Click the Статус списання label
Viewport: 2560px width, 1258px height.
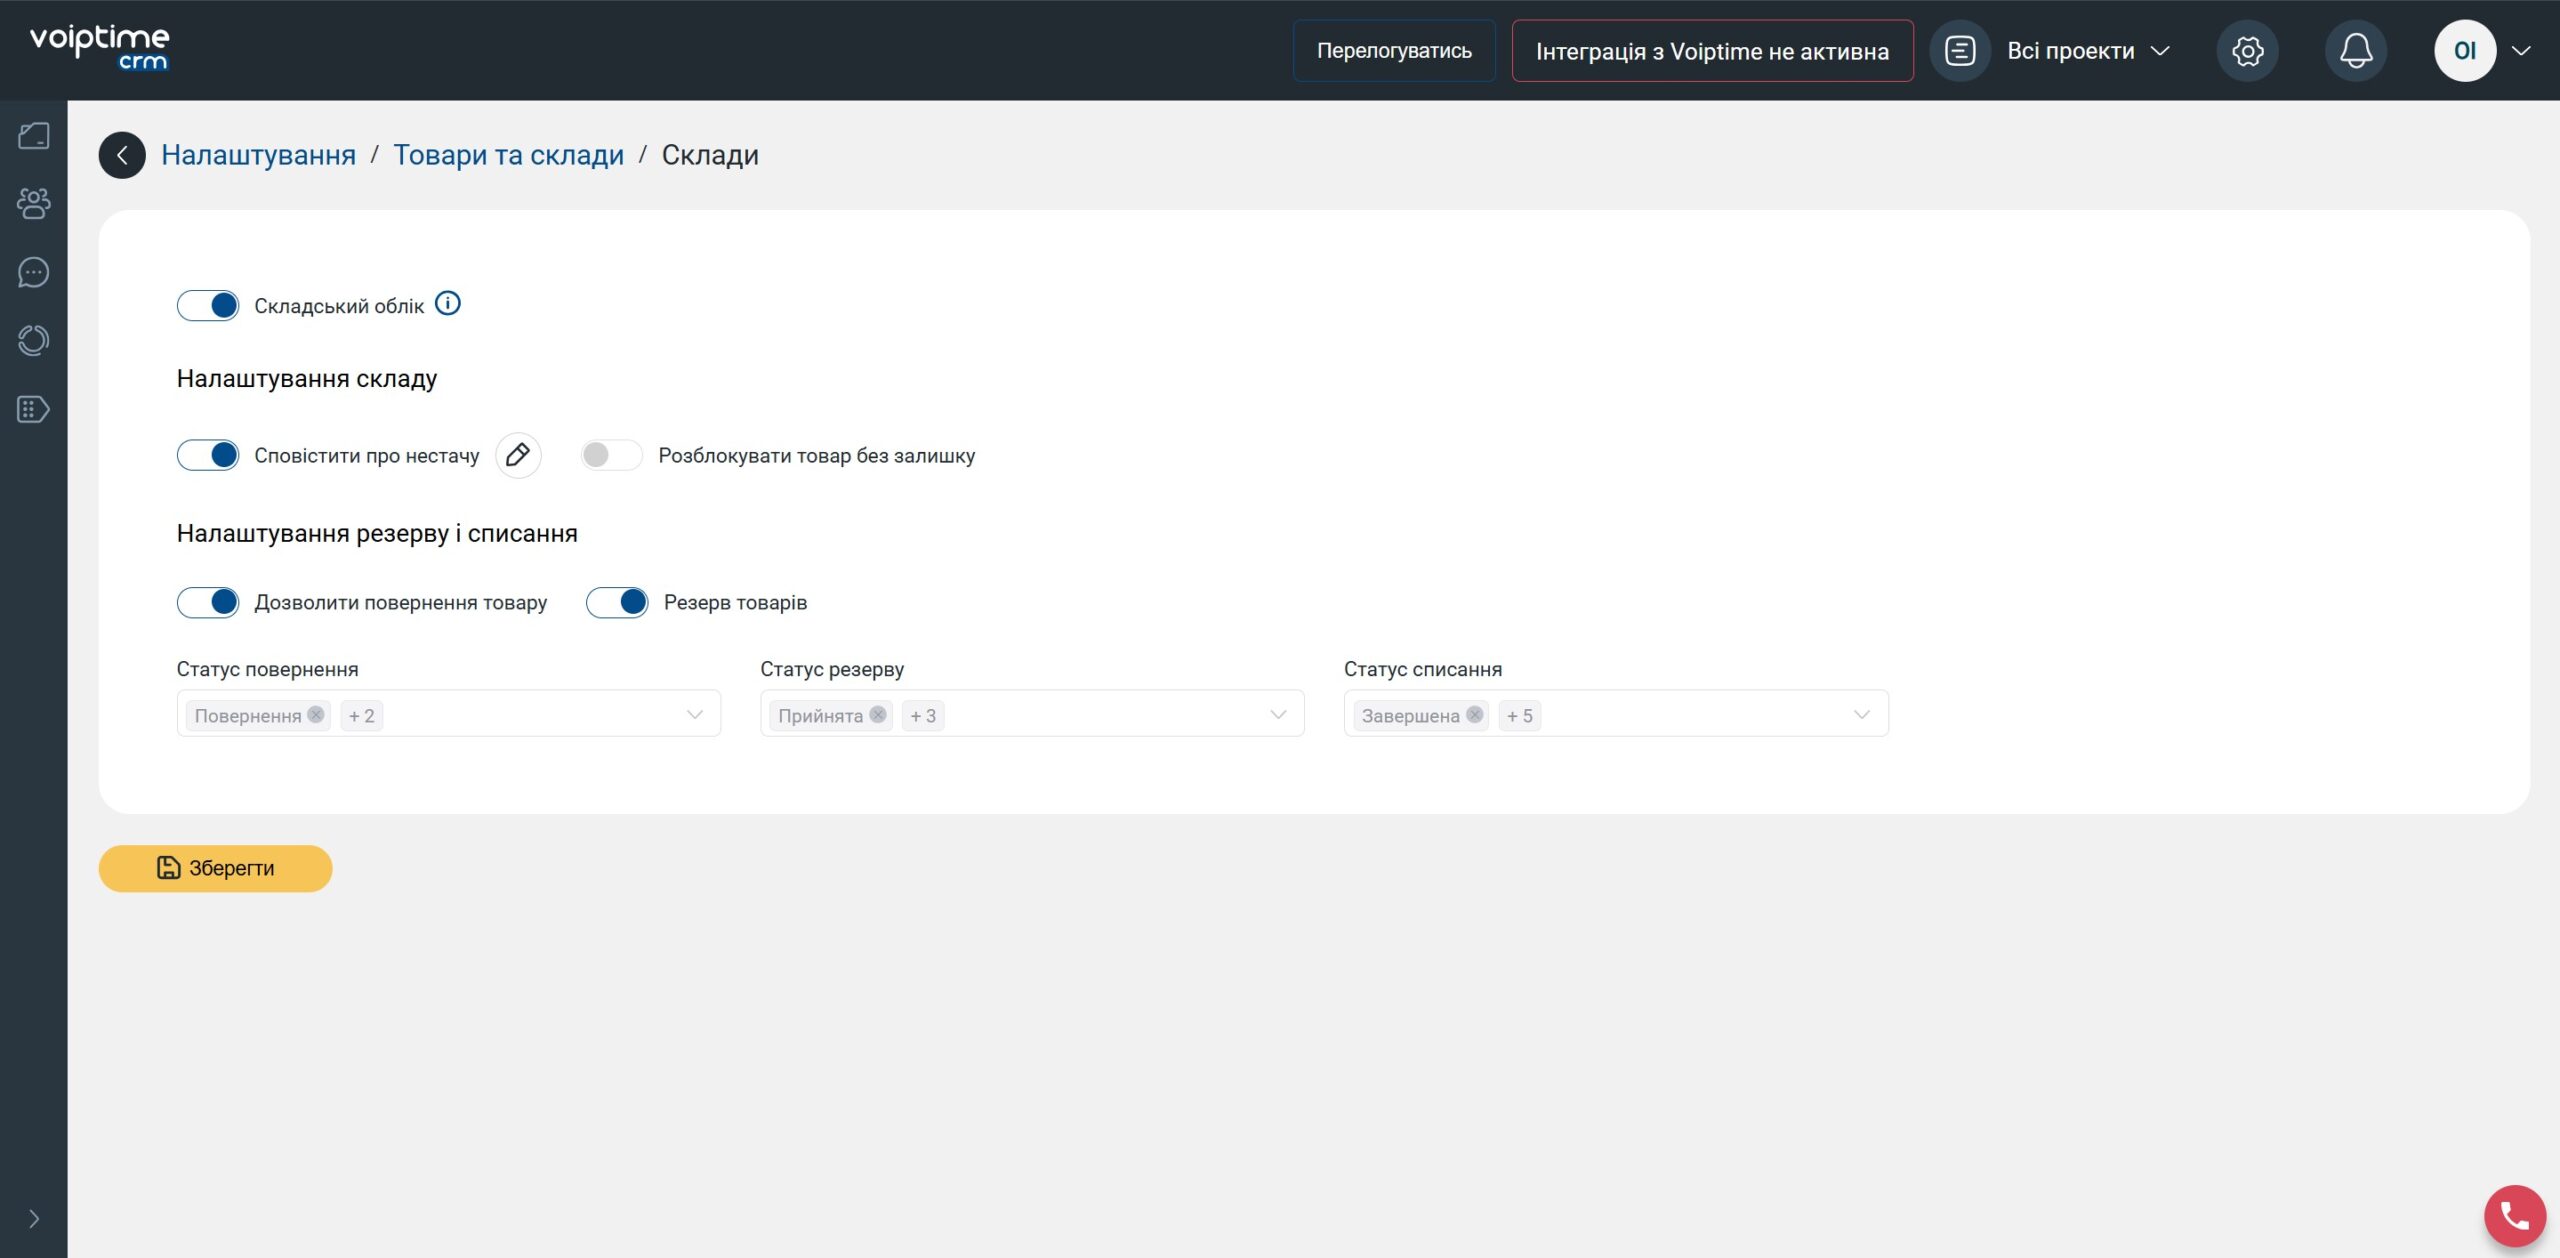click(x=1423, y=669)
